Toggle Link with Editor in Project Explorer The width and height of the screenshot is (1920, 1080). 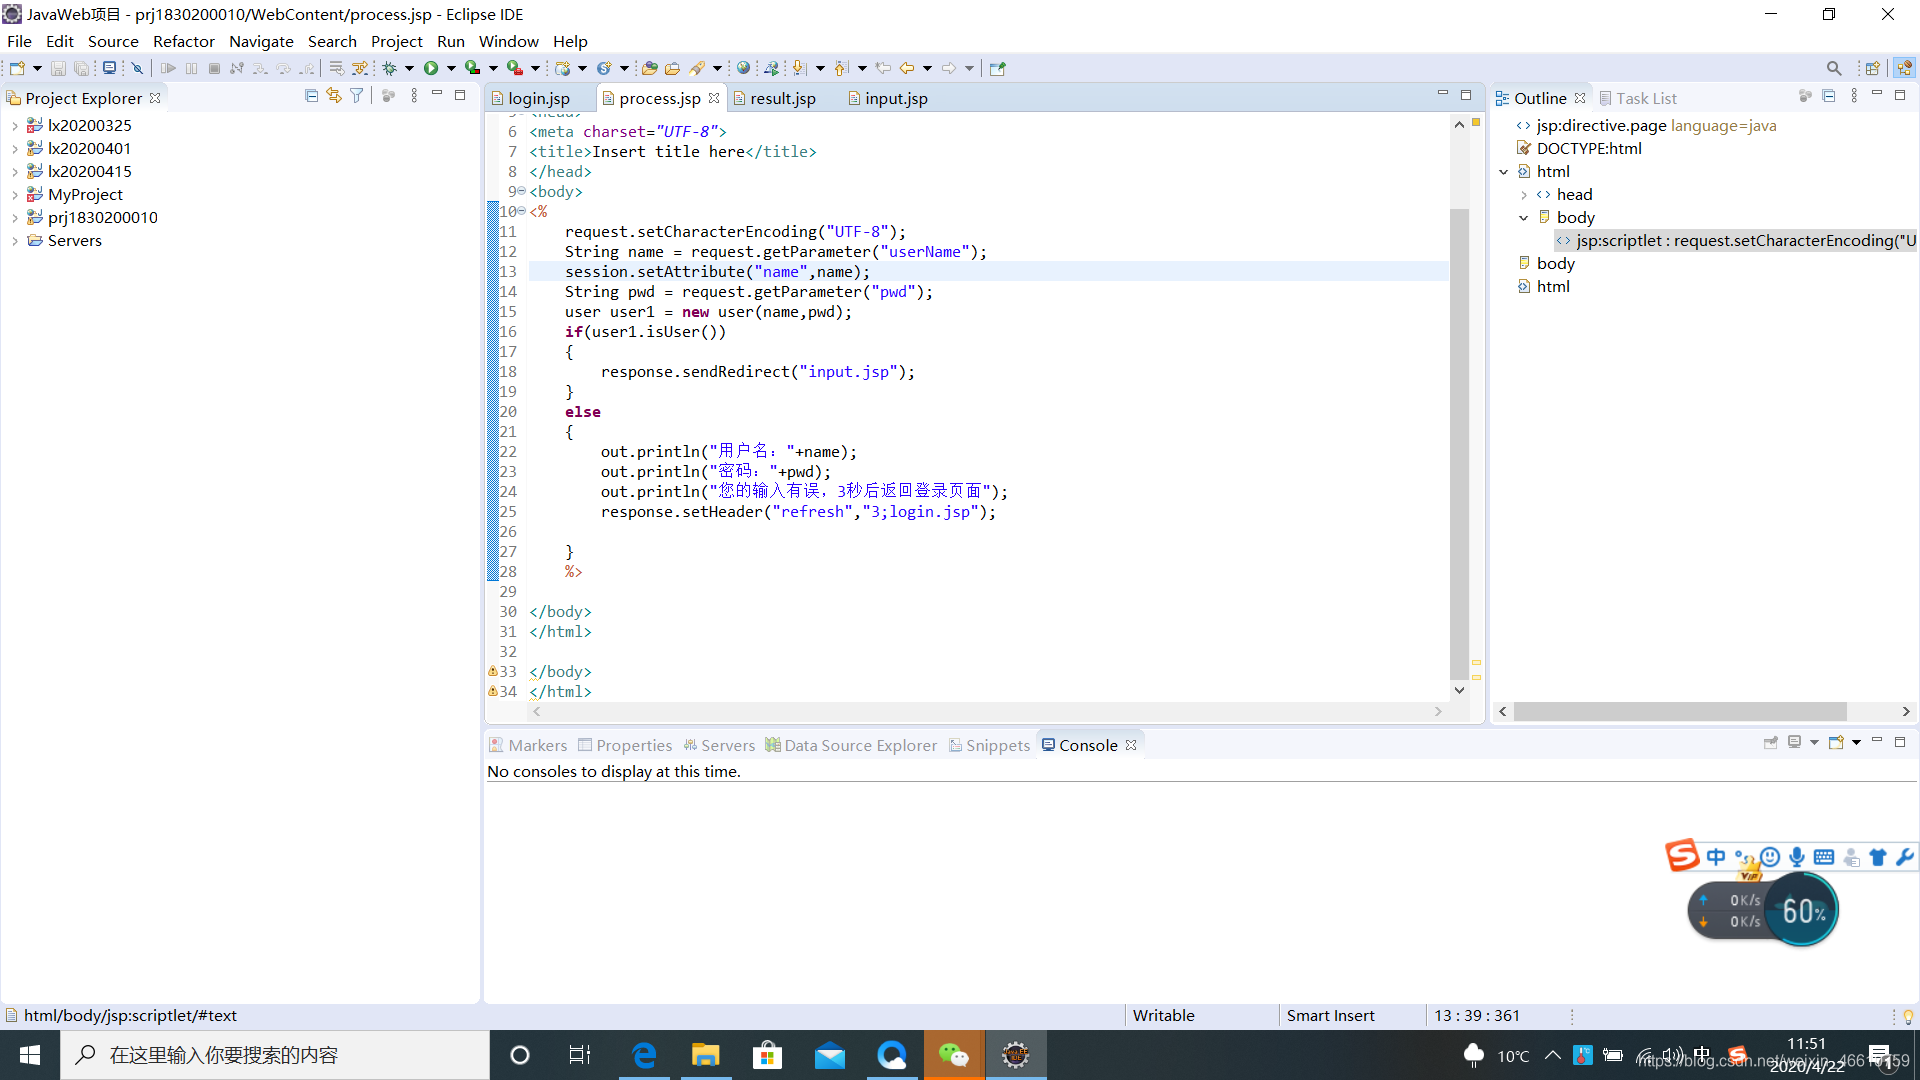(x=334, y=96)
